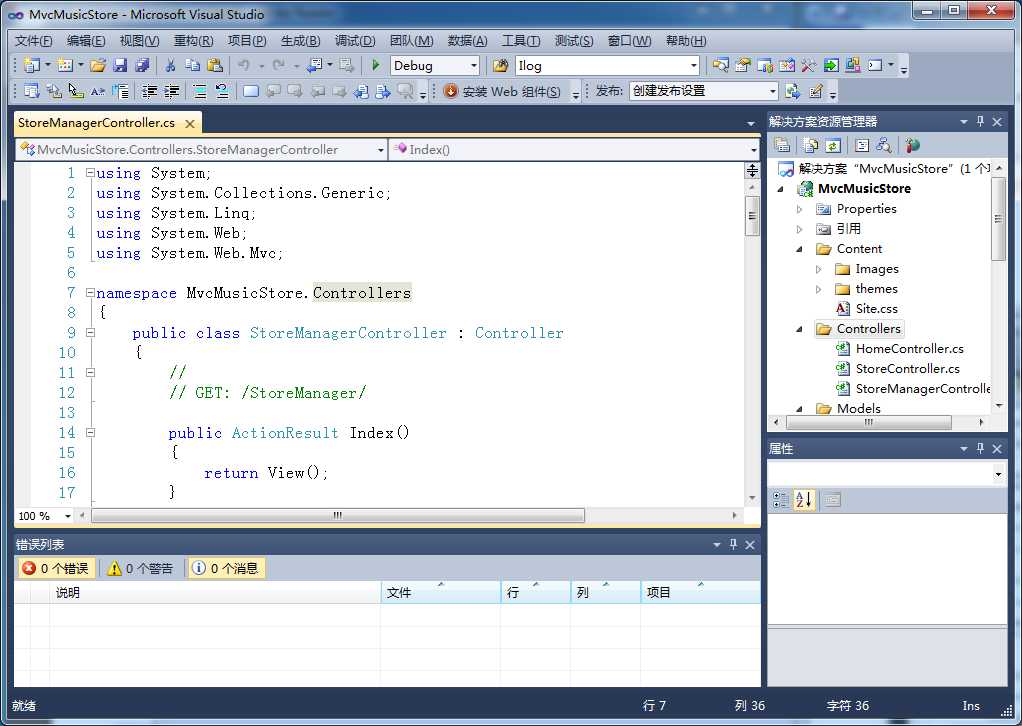Click the Save All icon
The height and width of the screenshot is (726, 1022).
(x=142, y=65)
